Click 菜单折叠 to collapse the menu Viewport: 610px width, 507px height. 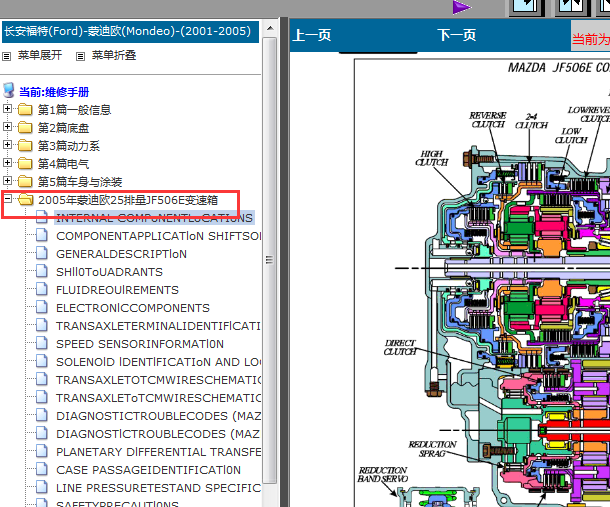[x=114, y=55]
